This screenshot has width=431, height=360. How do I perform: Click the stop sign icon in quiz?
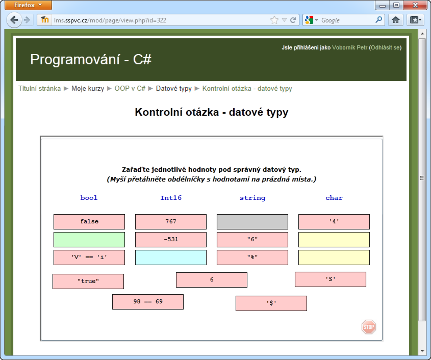pos(368,327)
